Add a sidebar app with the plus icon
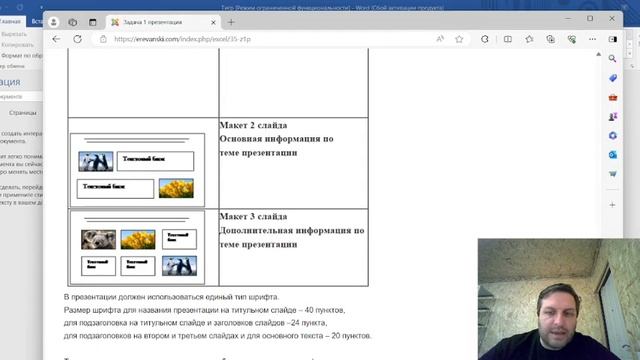640x360 pixels. (613, 205)
